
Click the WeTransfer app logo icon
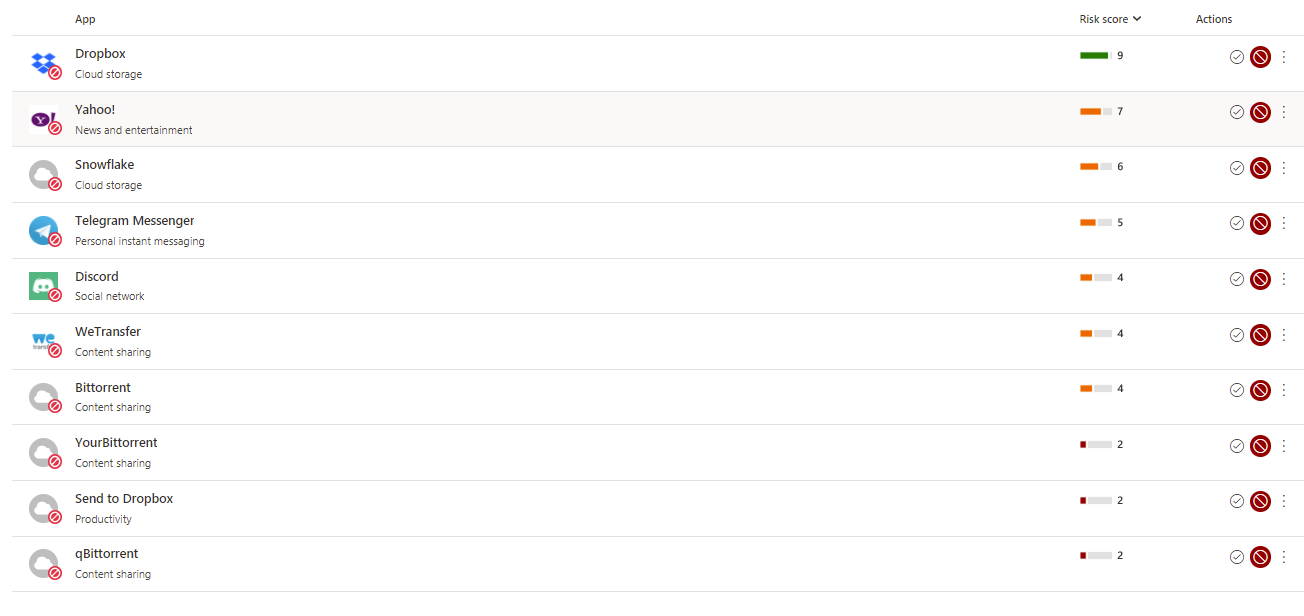[43, 341]
